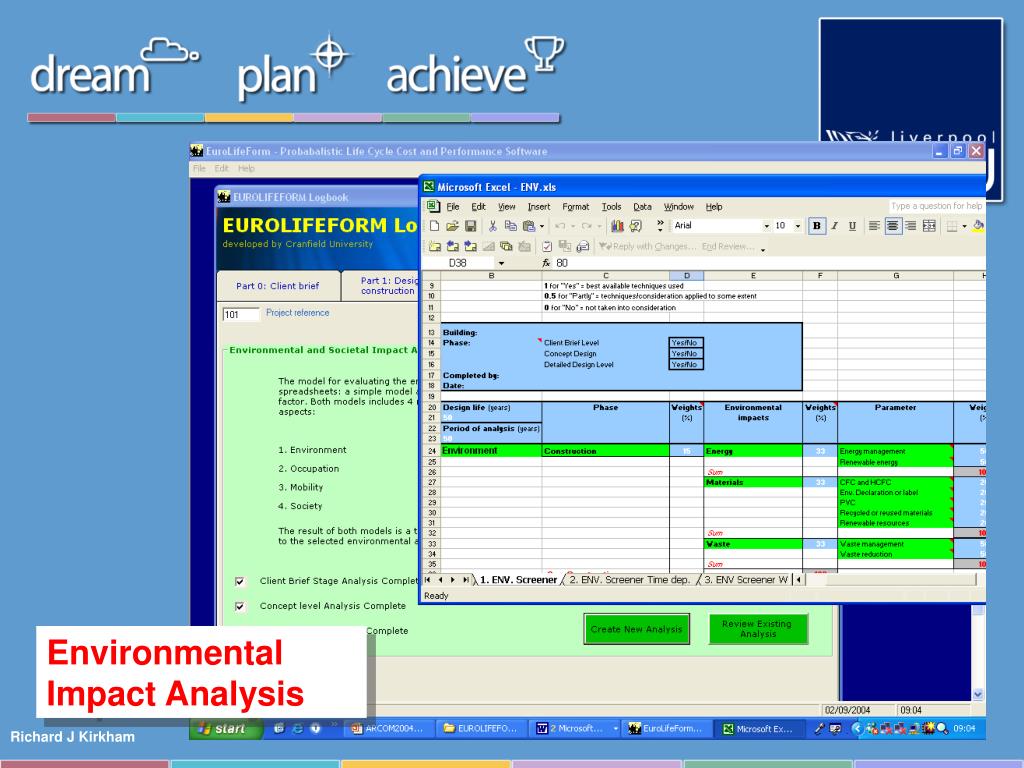Click the Type a question for help box

tap(936, 206)
